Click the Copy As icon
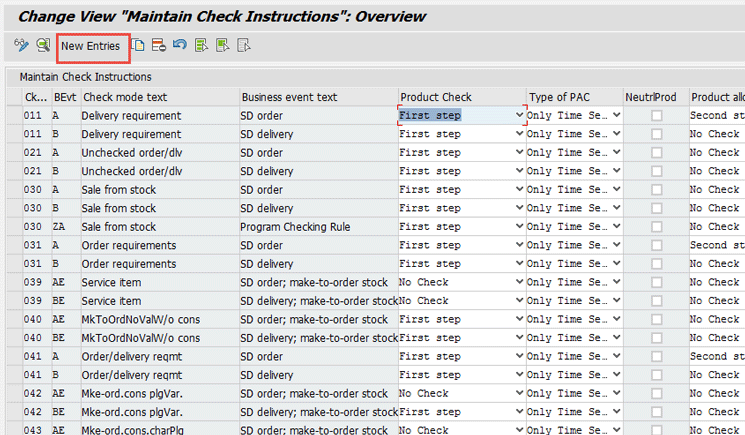Image resolution: width=745 pixels, height=435 pixels. pos(139,45)
